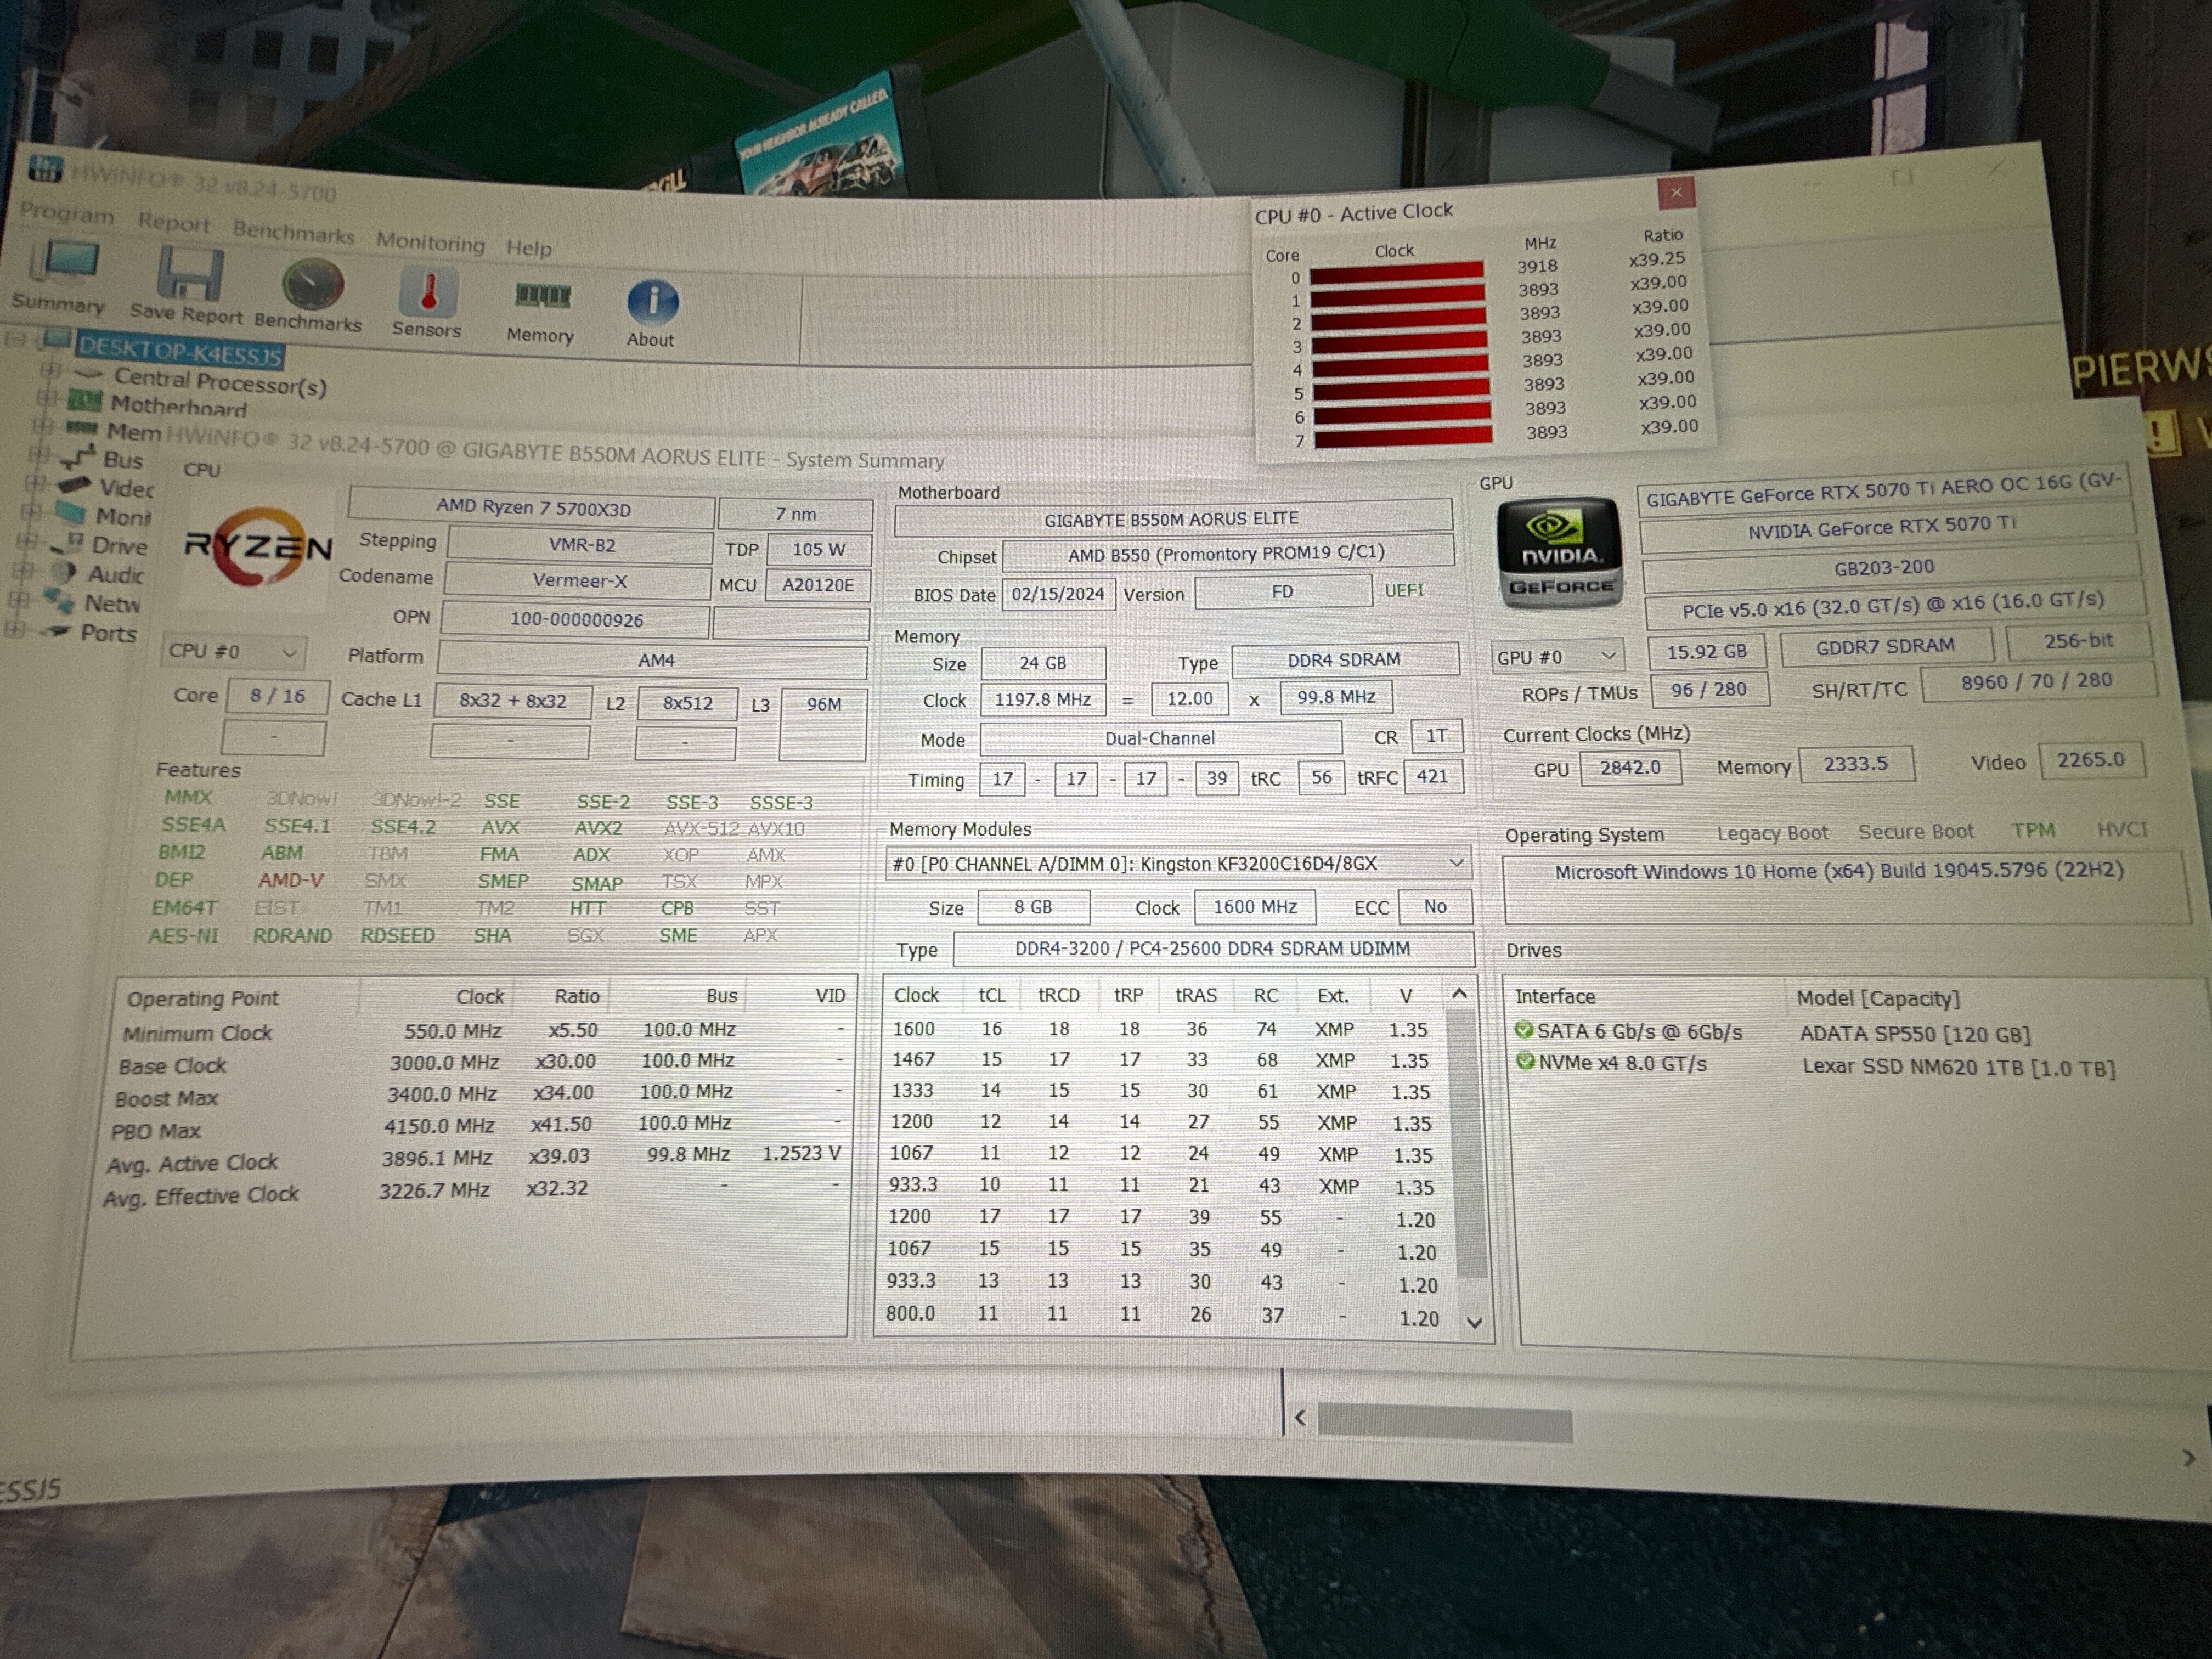Open the Benchmarks menu
The image size is (2212, 1659).
293,233
